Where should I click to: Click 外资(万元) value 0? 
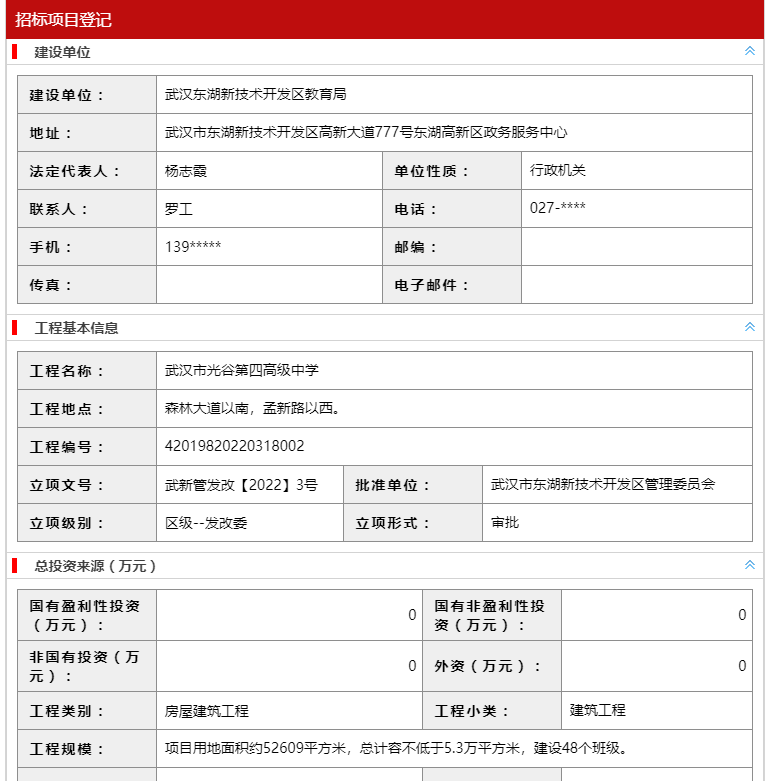click(x=742, y=666)
